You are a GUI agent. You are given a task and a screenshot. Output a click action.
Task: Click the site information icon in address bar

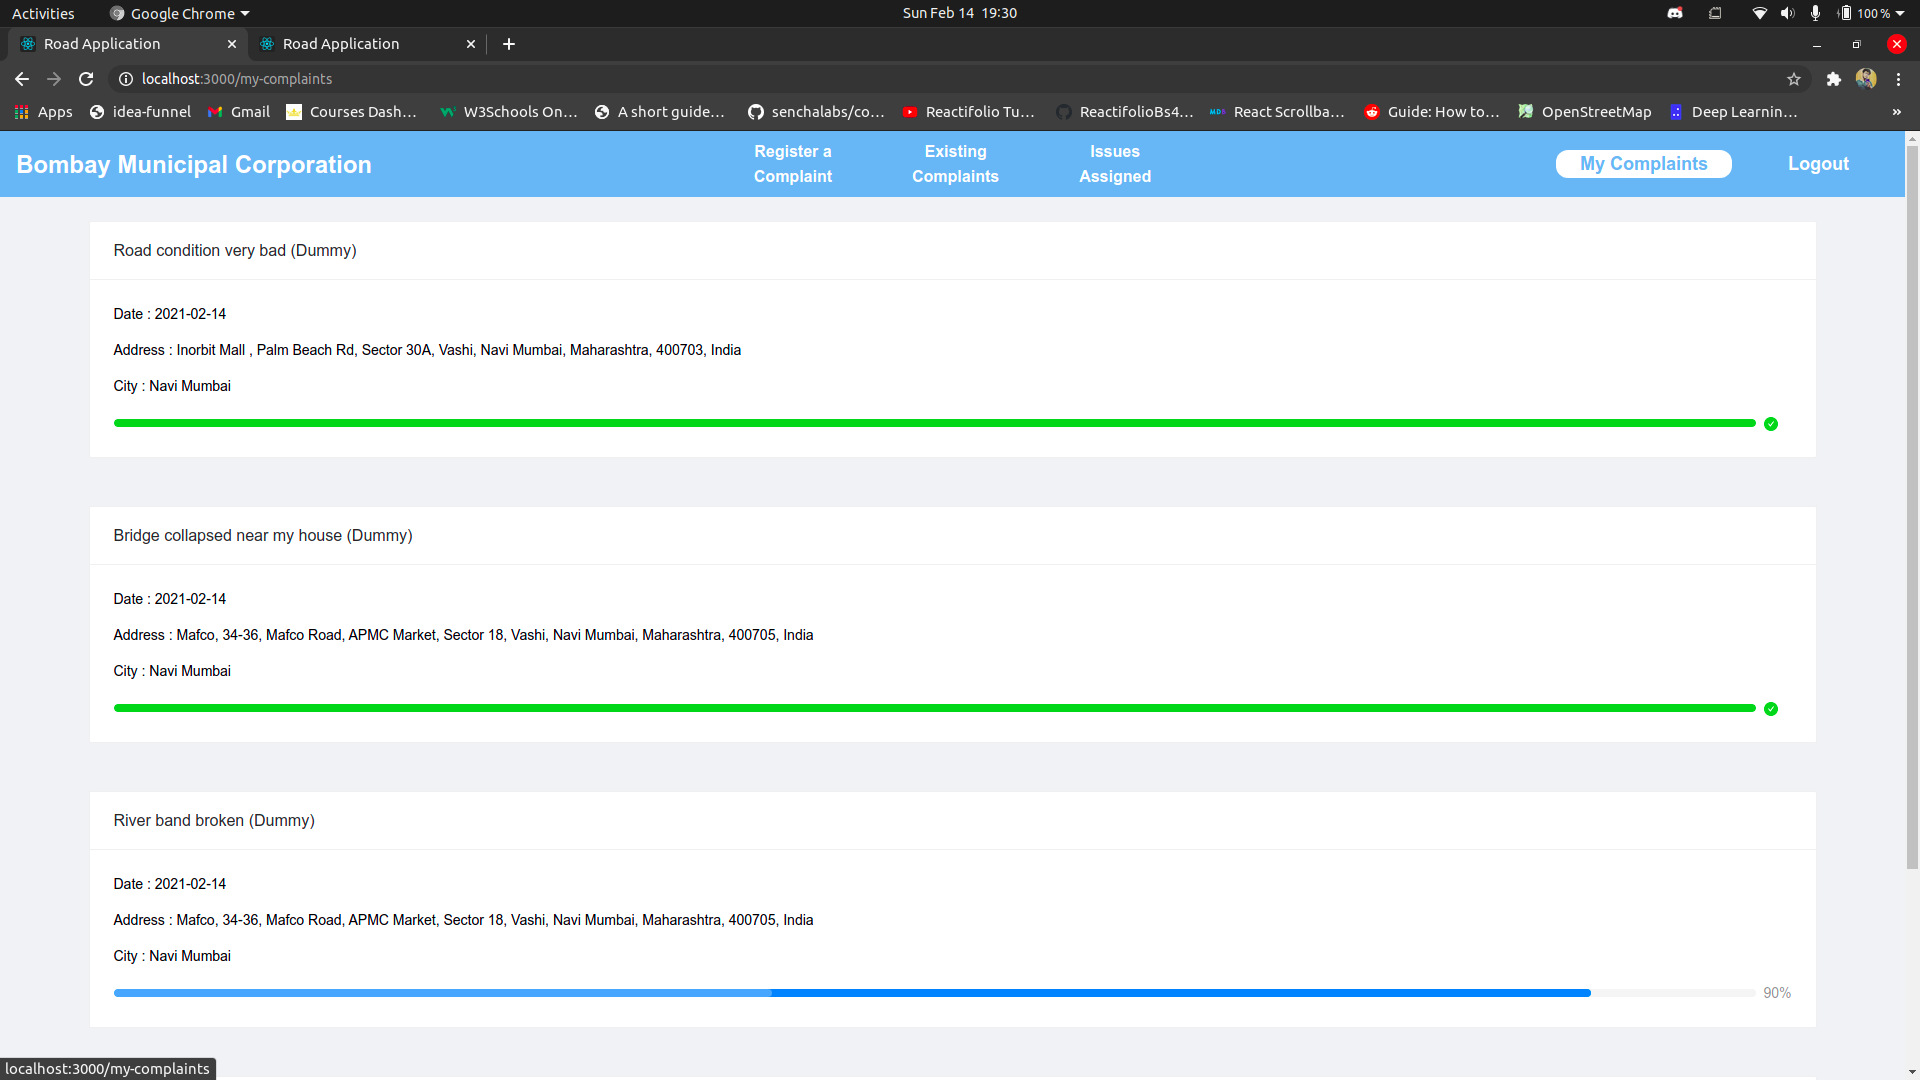coord(126,79)
